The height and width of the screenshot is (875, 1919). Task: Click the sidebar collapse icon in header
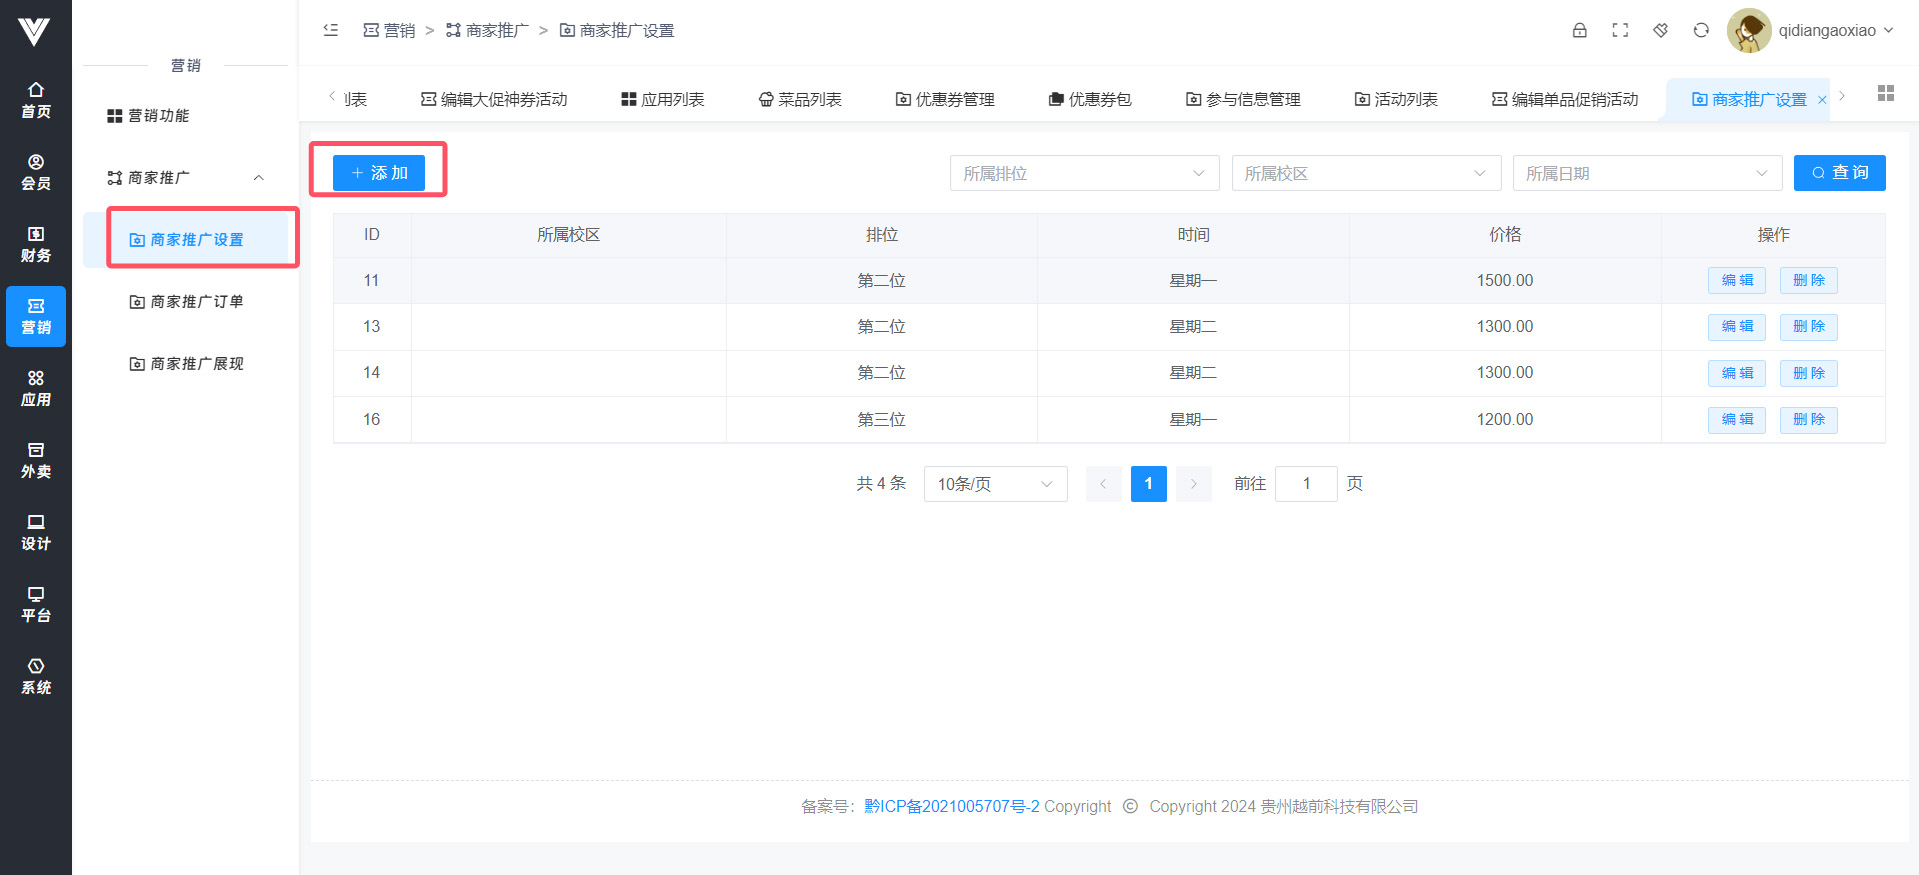(x=331, y=30)
